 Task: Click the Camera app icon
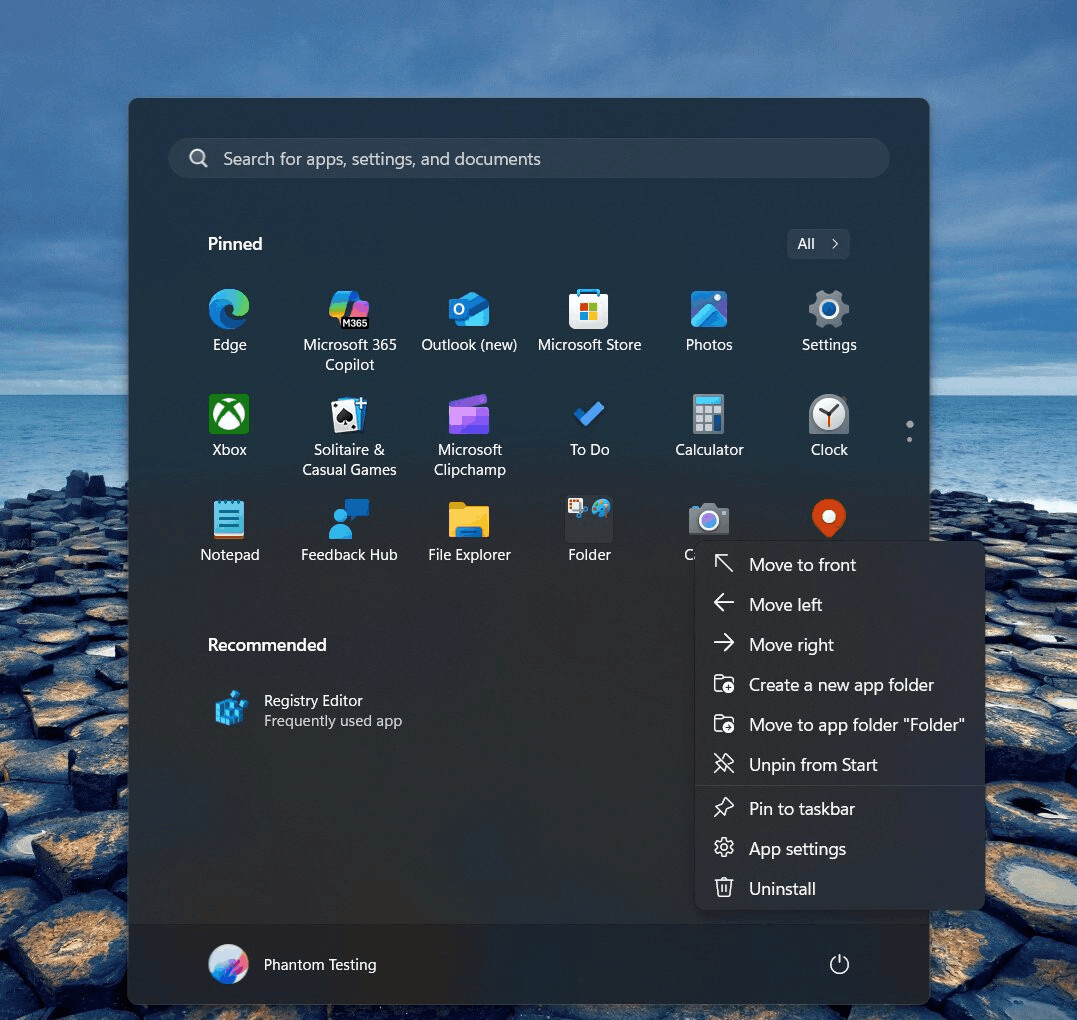[709, 519]
